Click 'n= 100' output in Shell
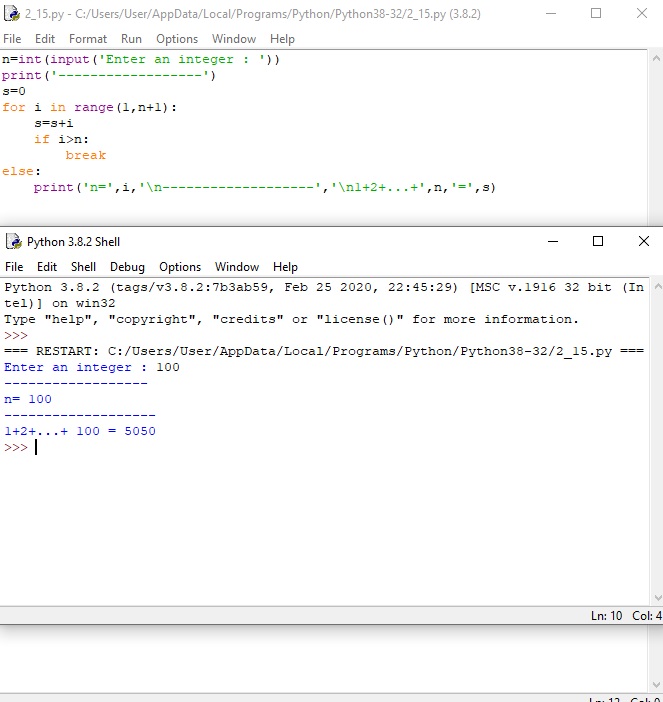This screenshot has width=663, height=702. [x=28, y=399]
